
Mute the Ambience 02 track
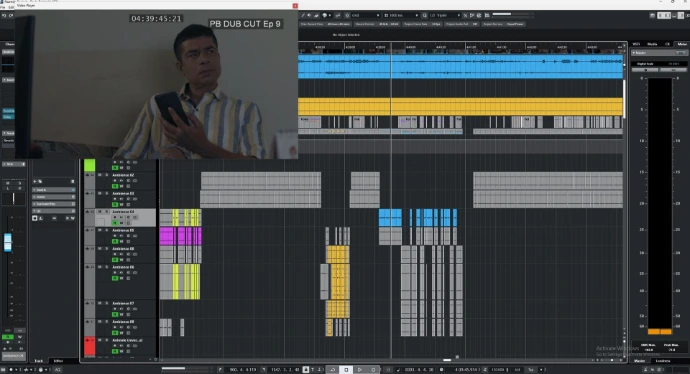(x=100, y=175)
